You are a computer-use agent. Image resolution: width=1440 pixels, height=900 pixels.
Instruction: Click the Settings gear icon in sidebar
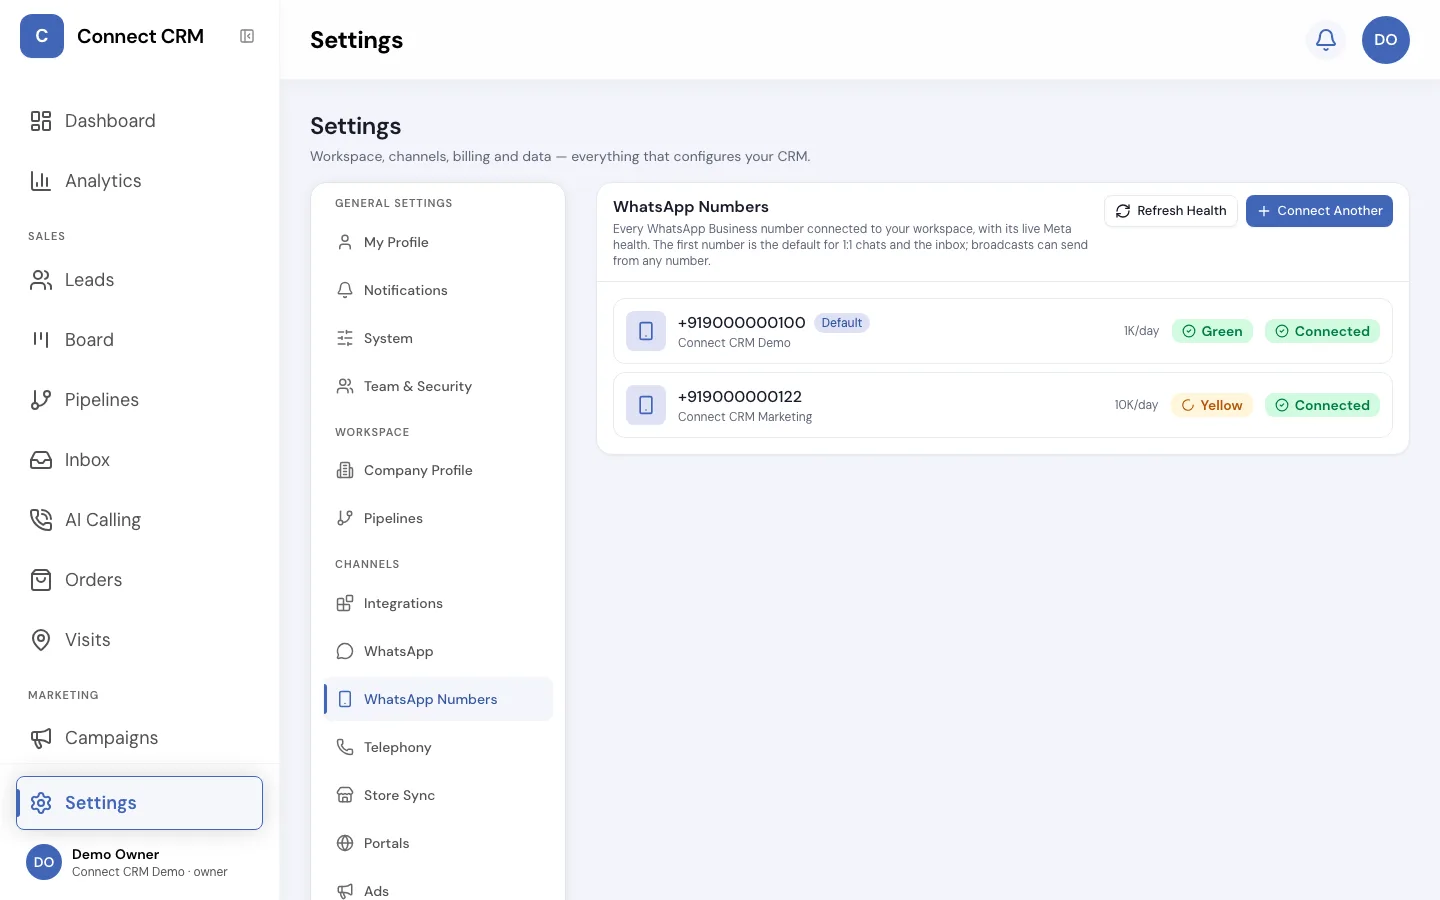point(41,803)
